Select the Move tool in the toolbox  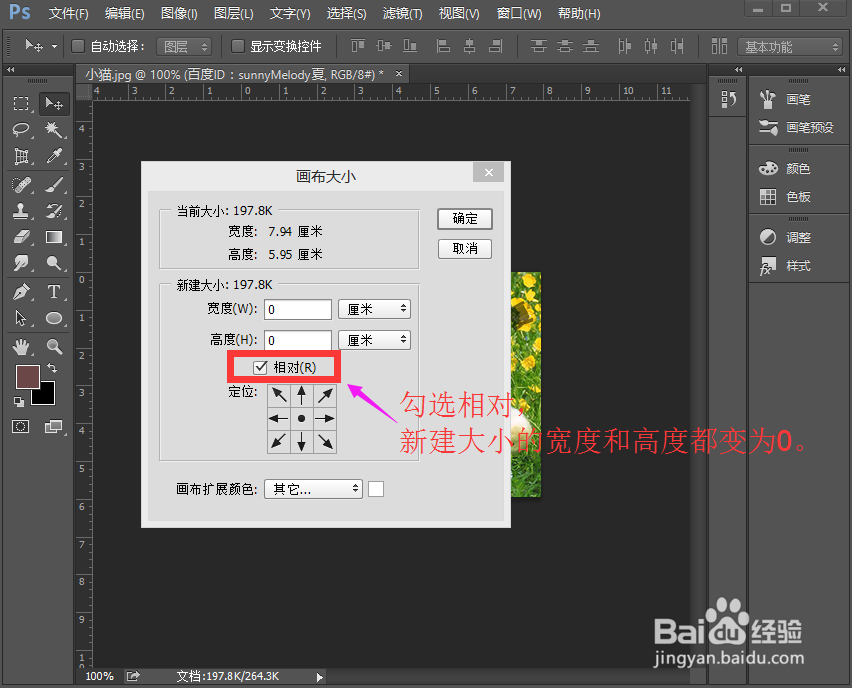tap(54, 103)
